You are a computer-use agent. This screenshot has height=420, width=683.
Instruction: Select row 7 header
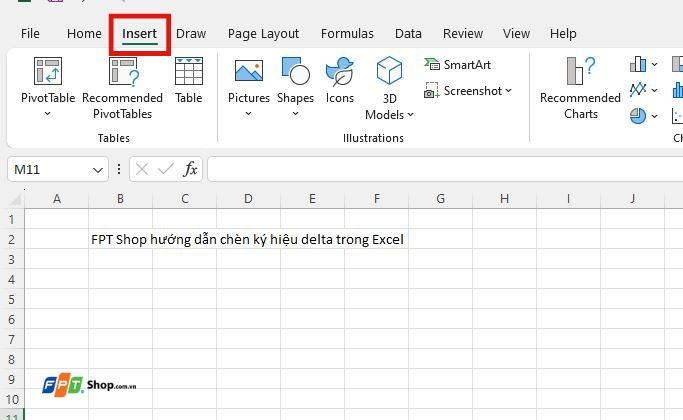(x=12, y=339)
